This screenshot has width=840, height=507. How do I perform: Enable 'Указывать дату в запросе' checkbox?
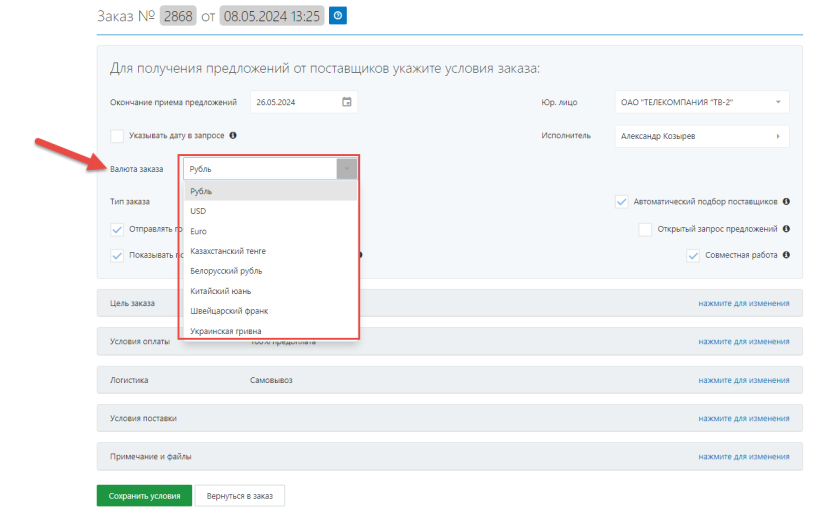117,135
